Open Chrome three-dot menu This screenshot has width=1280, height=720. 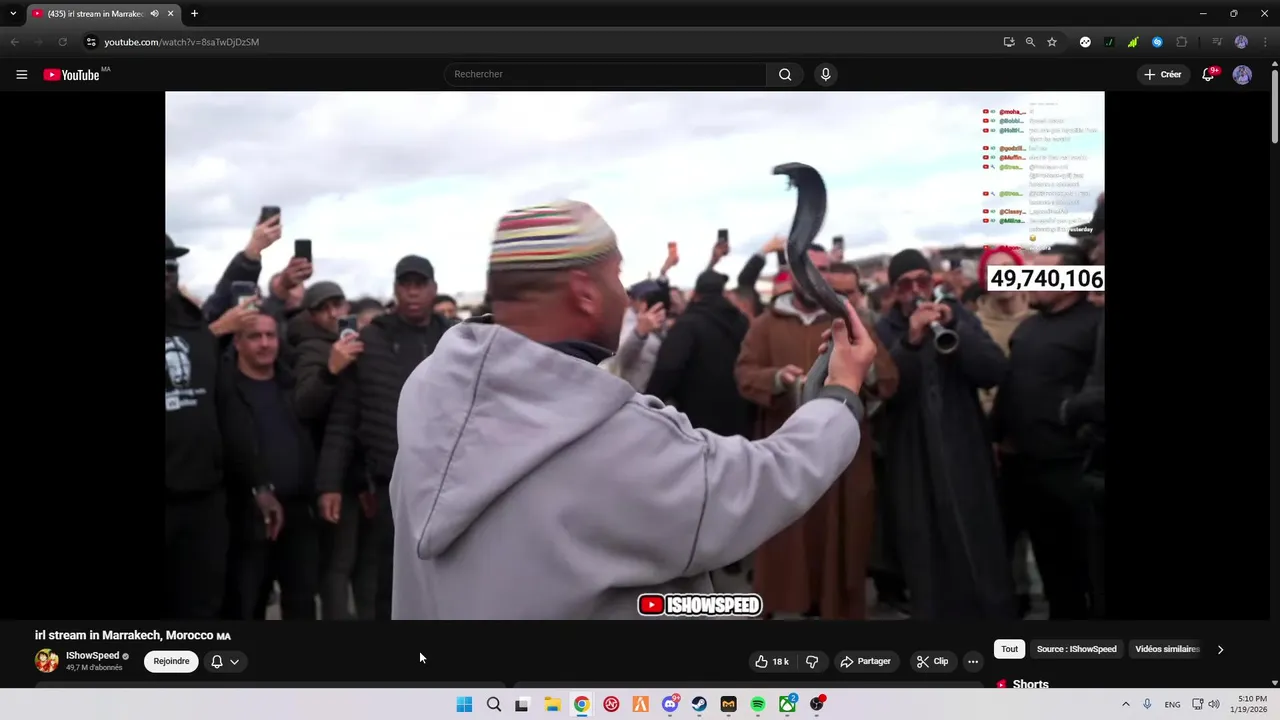[1264, 42]
